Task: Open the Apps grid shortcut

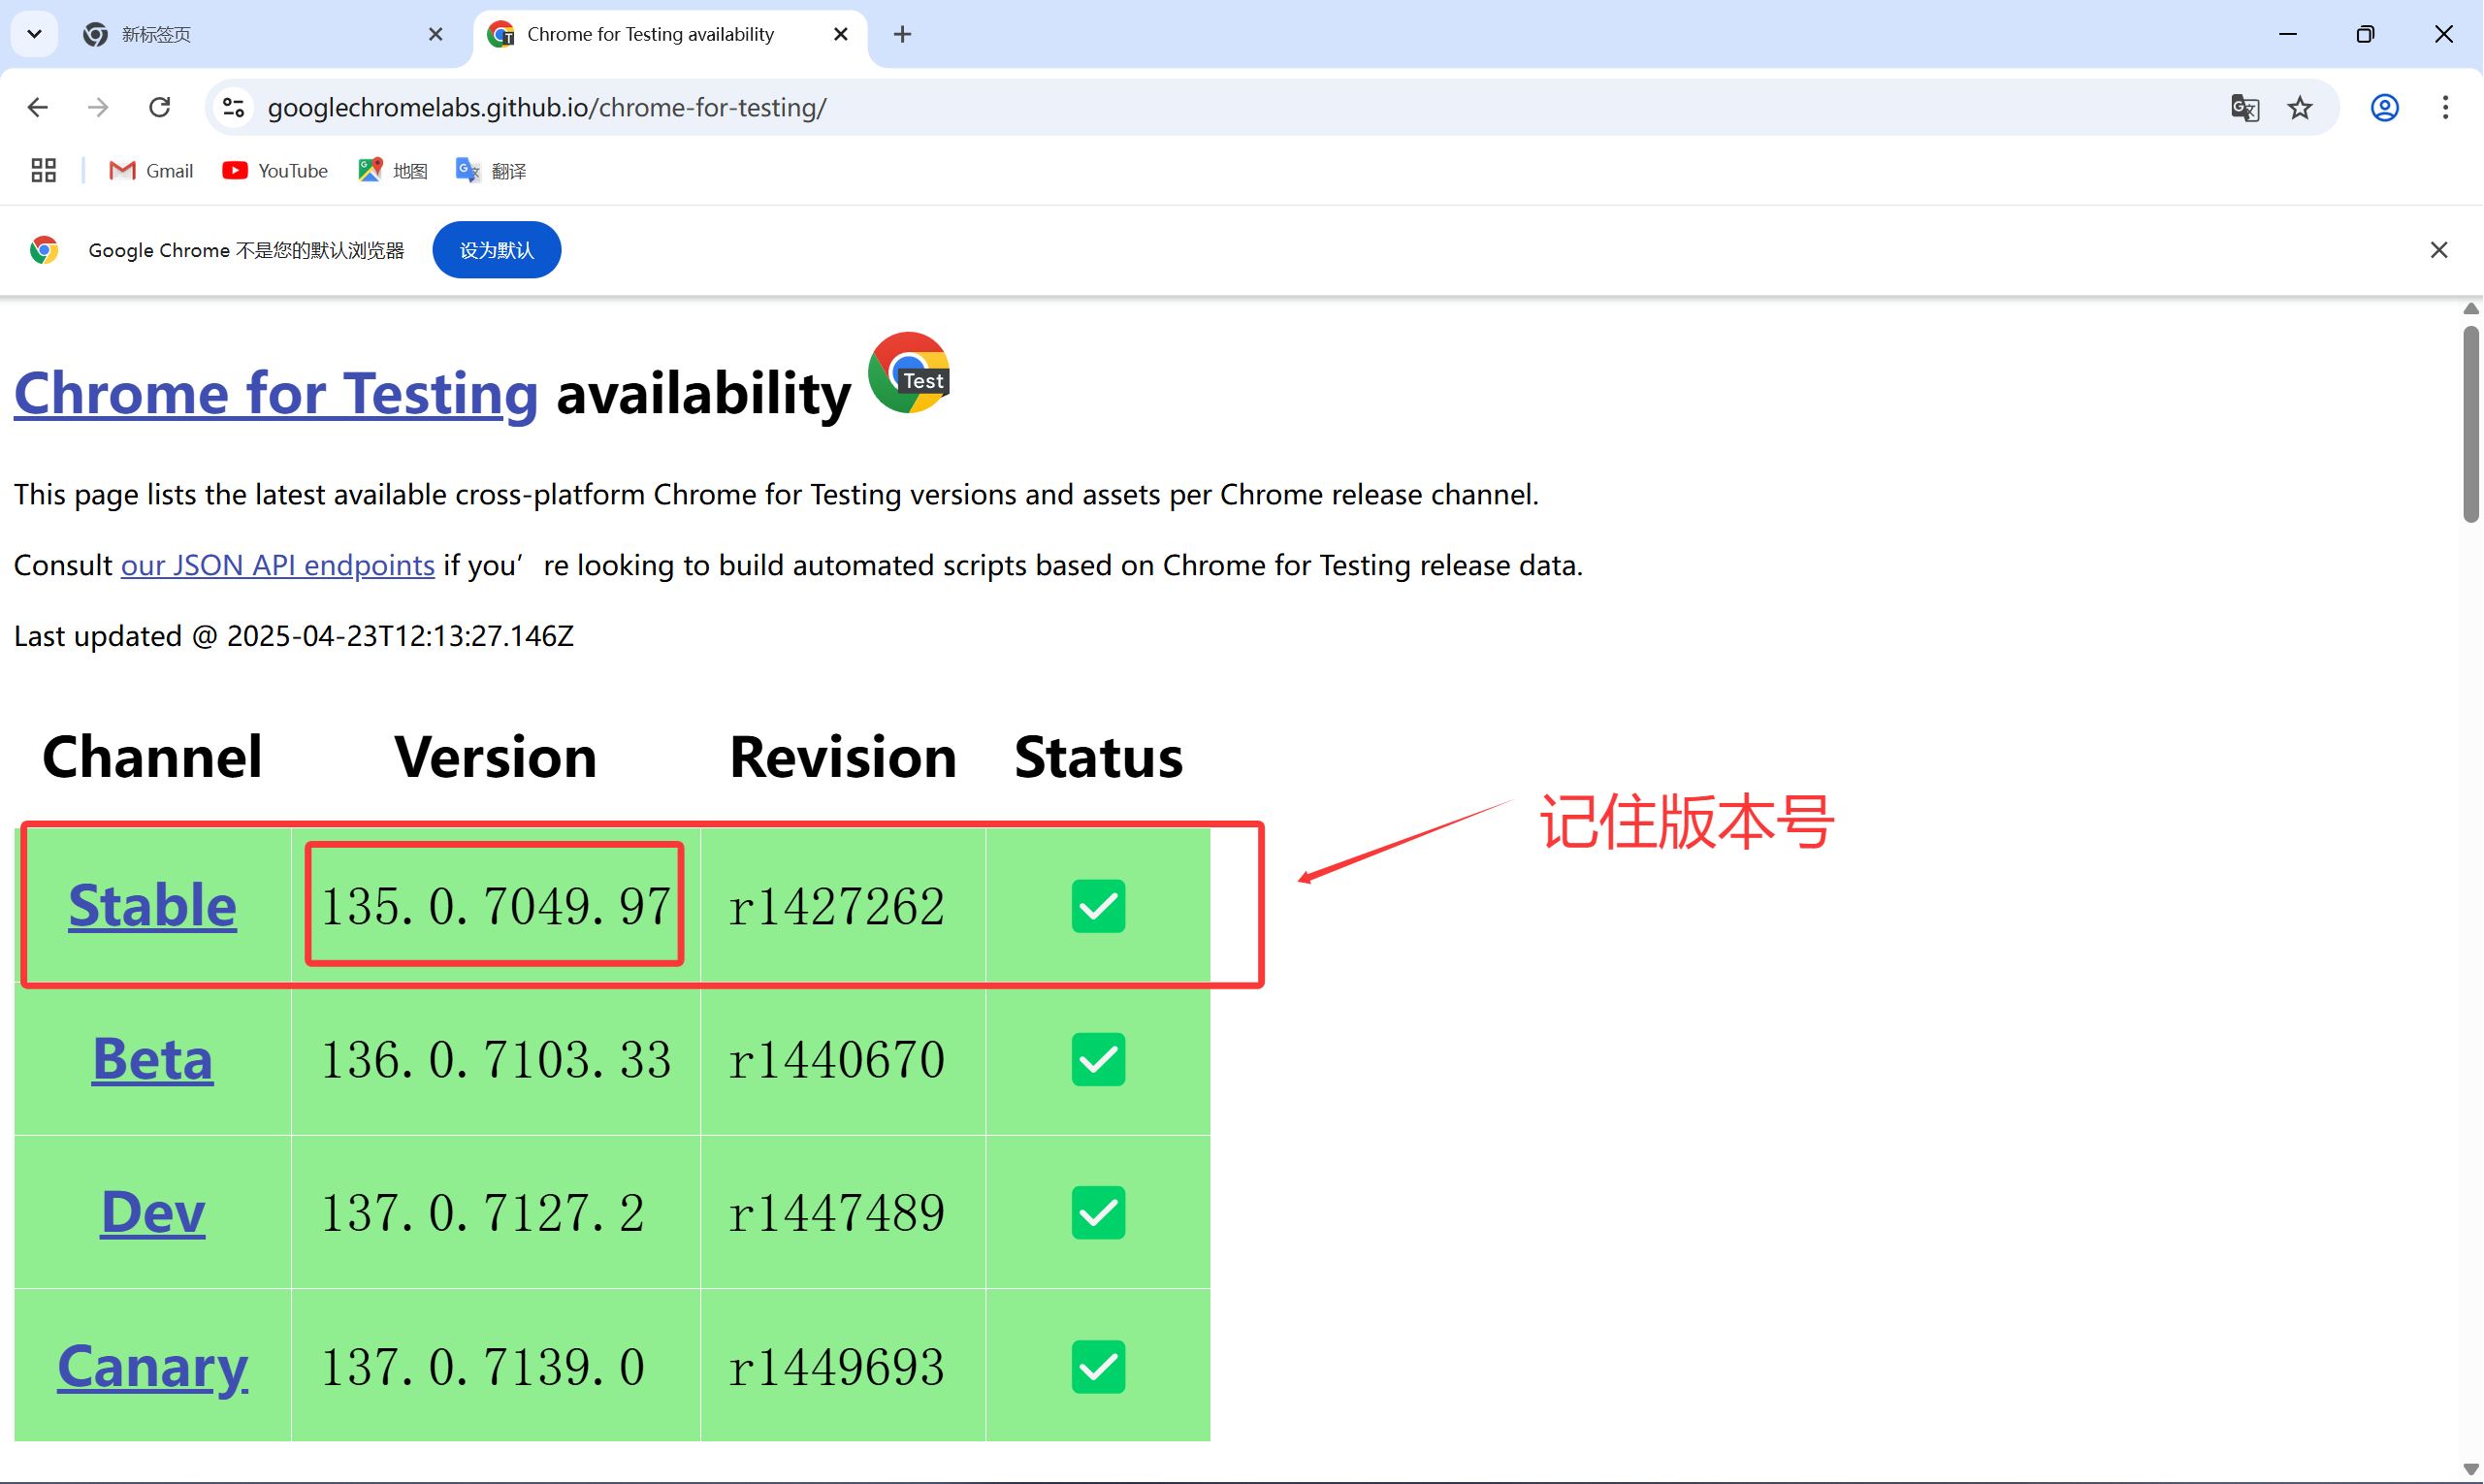Action: 43,171
